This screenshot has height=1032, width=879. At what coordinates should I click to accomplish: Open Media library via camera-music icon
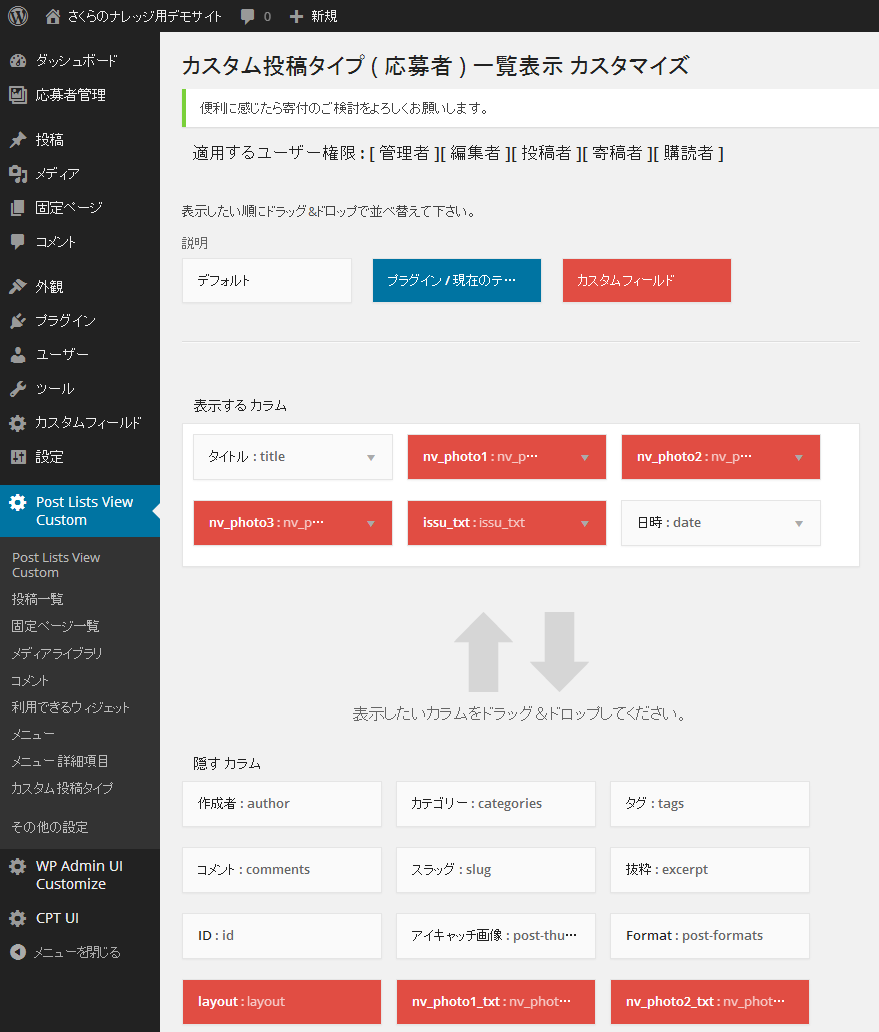point(18,174)
